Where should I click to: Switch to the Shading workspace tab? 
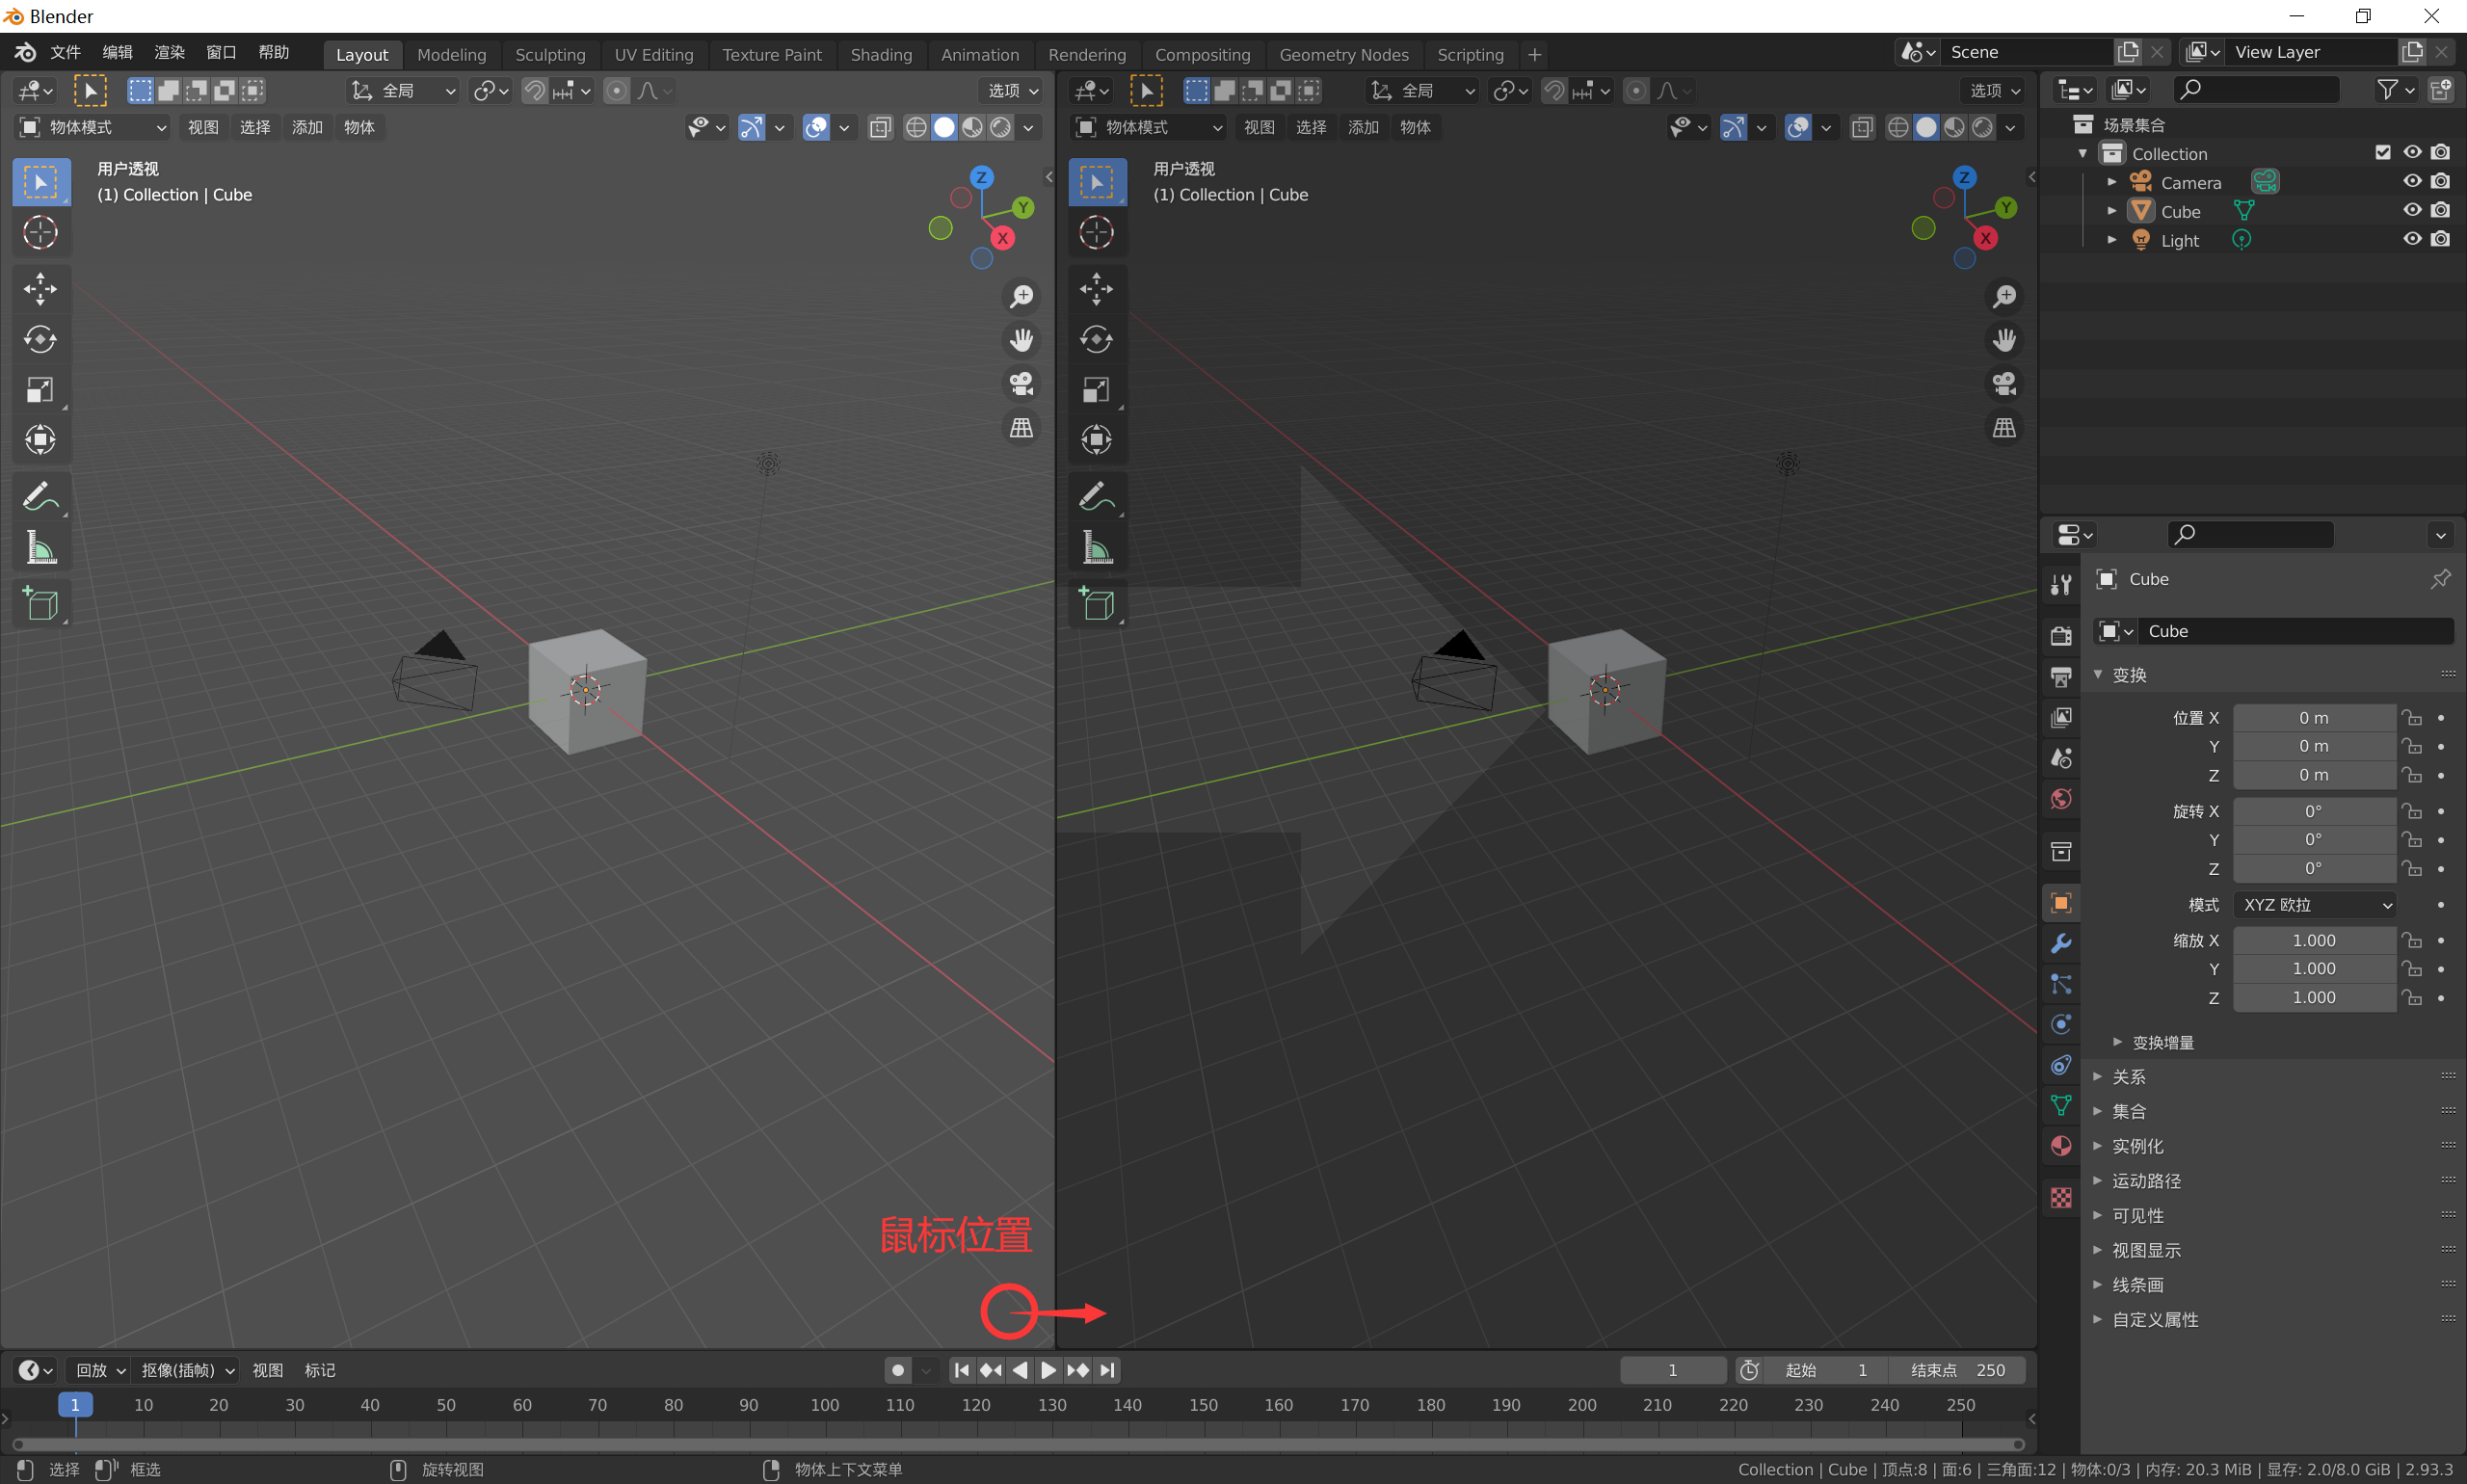(881, 54)
